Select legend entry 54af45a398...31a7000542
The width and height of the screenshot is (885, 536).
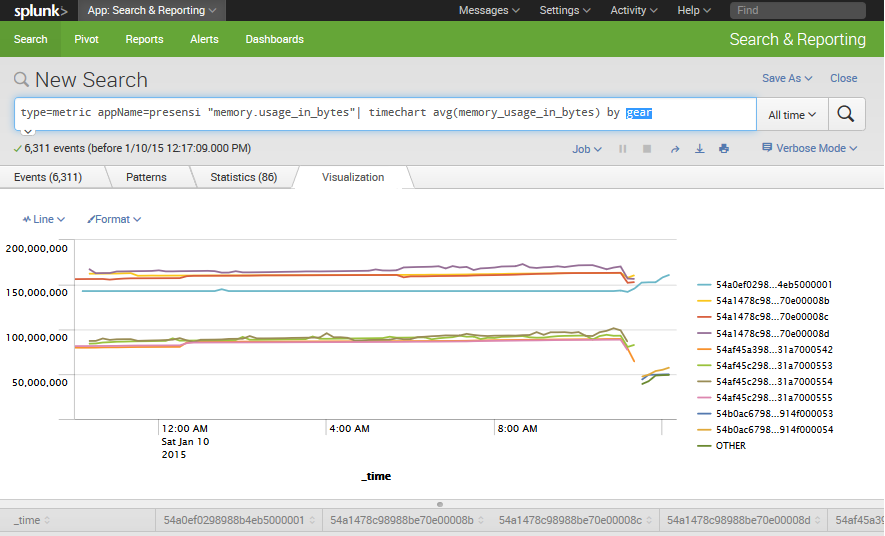pyautogui.click(x=765, y=350)
